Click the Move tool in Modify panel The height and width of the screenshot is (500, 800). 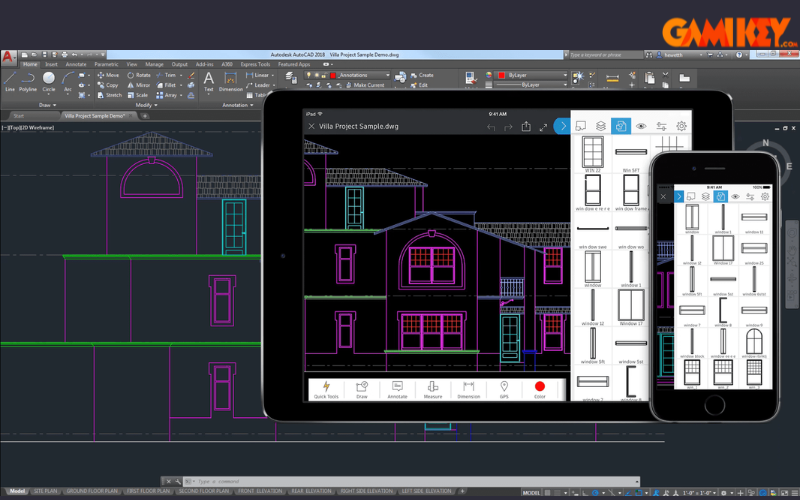click(x=108, y=75)
